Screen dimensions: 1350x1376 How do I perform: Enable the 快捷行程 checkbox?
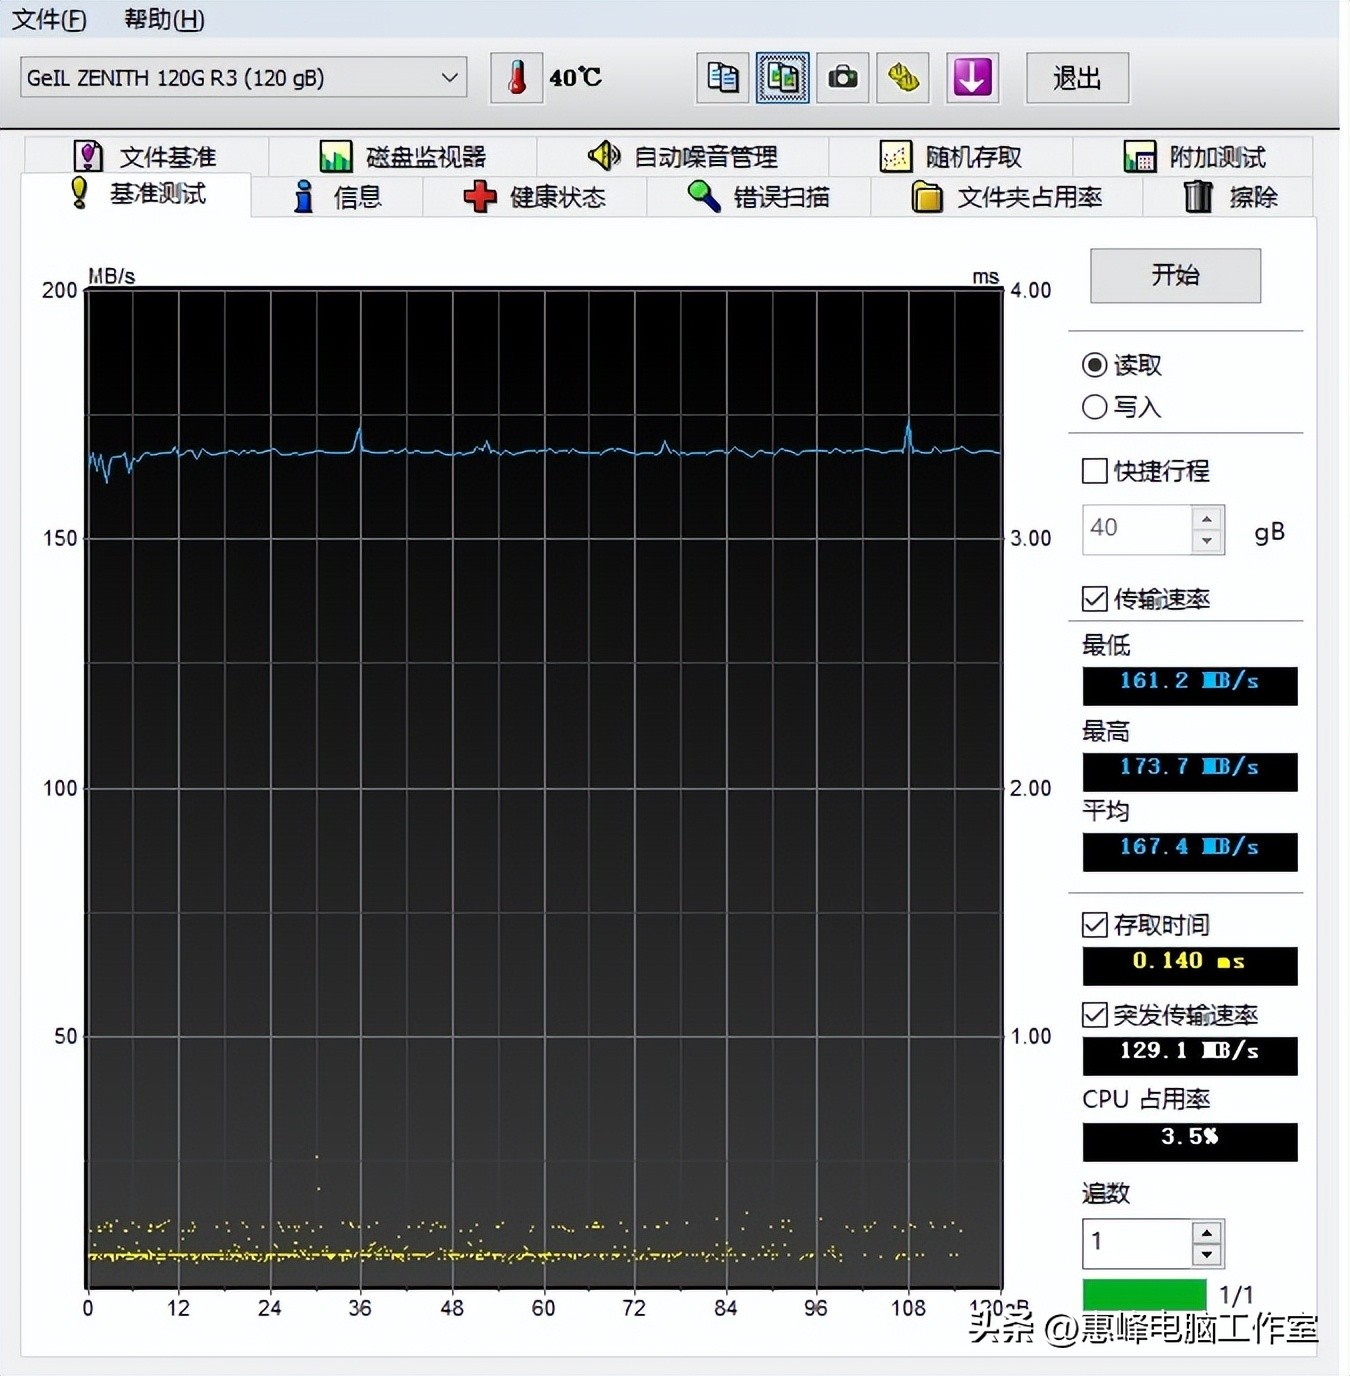[x=1094, y=471]
